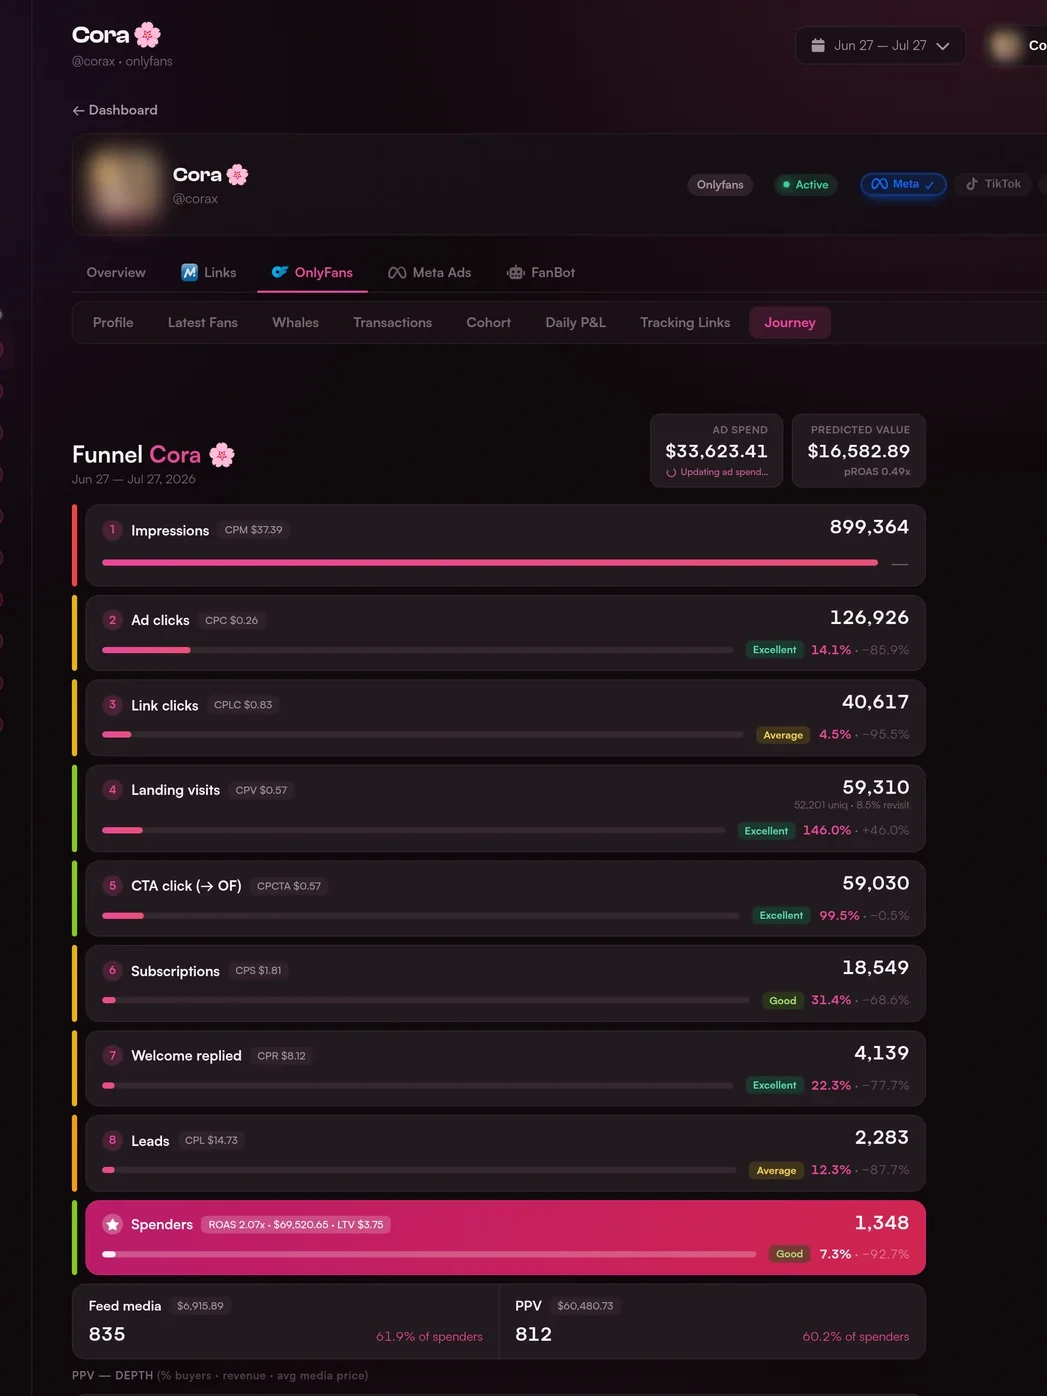The image size is (1047, 1396).
Task: Click step number 1 icon for Impressions
Action: (x=112, y=530)
